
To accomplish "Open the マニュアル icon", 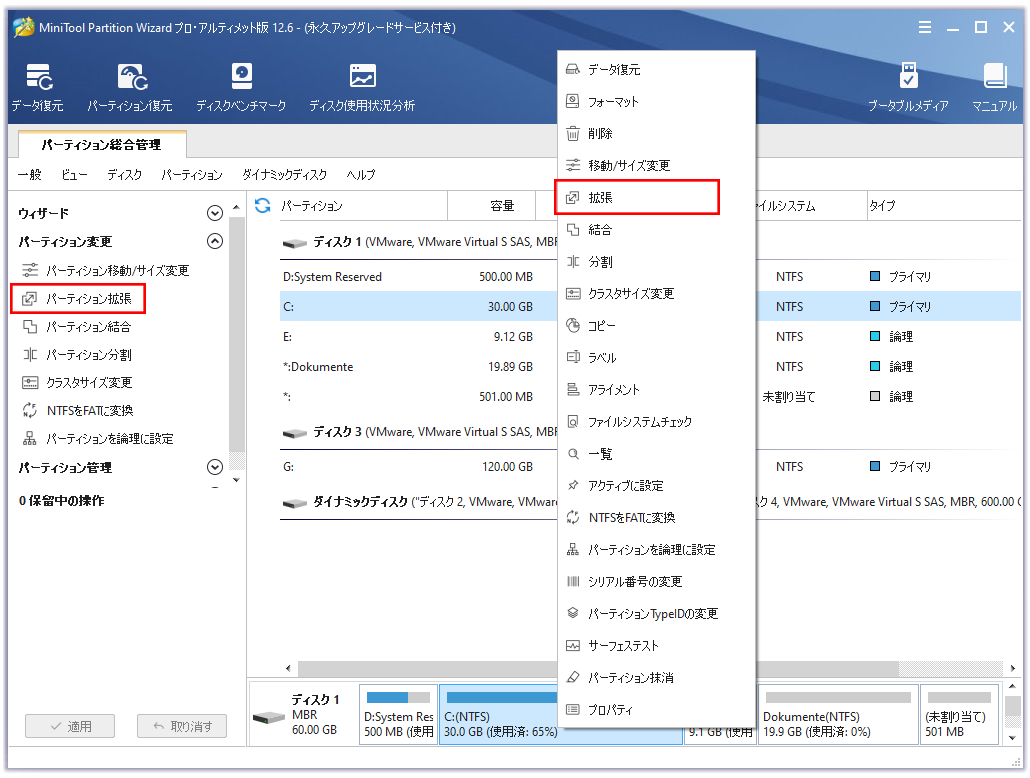I will click(994, 86).
